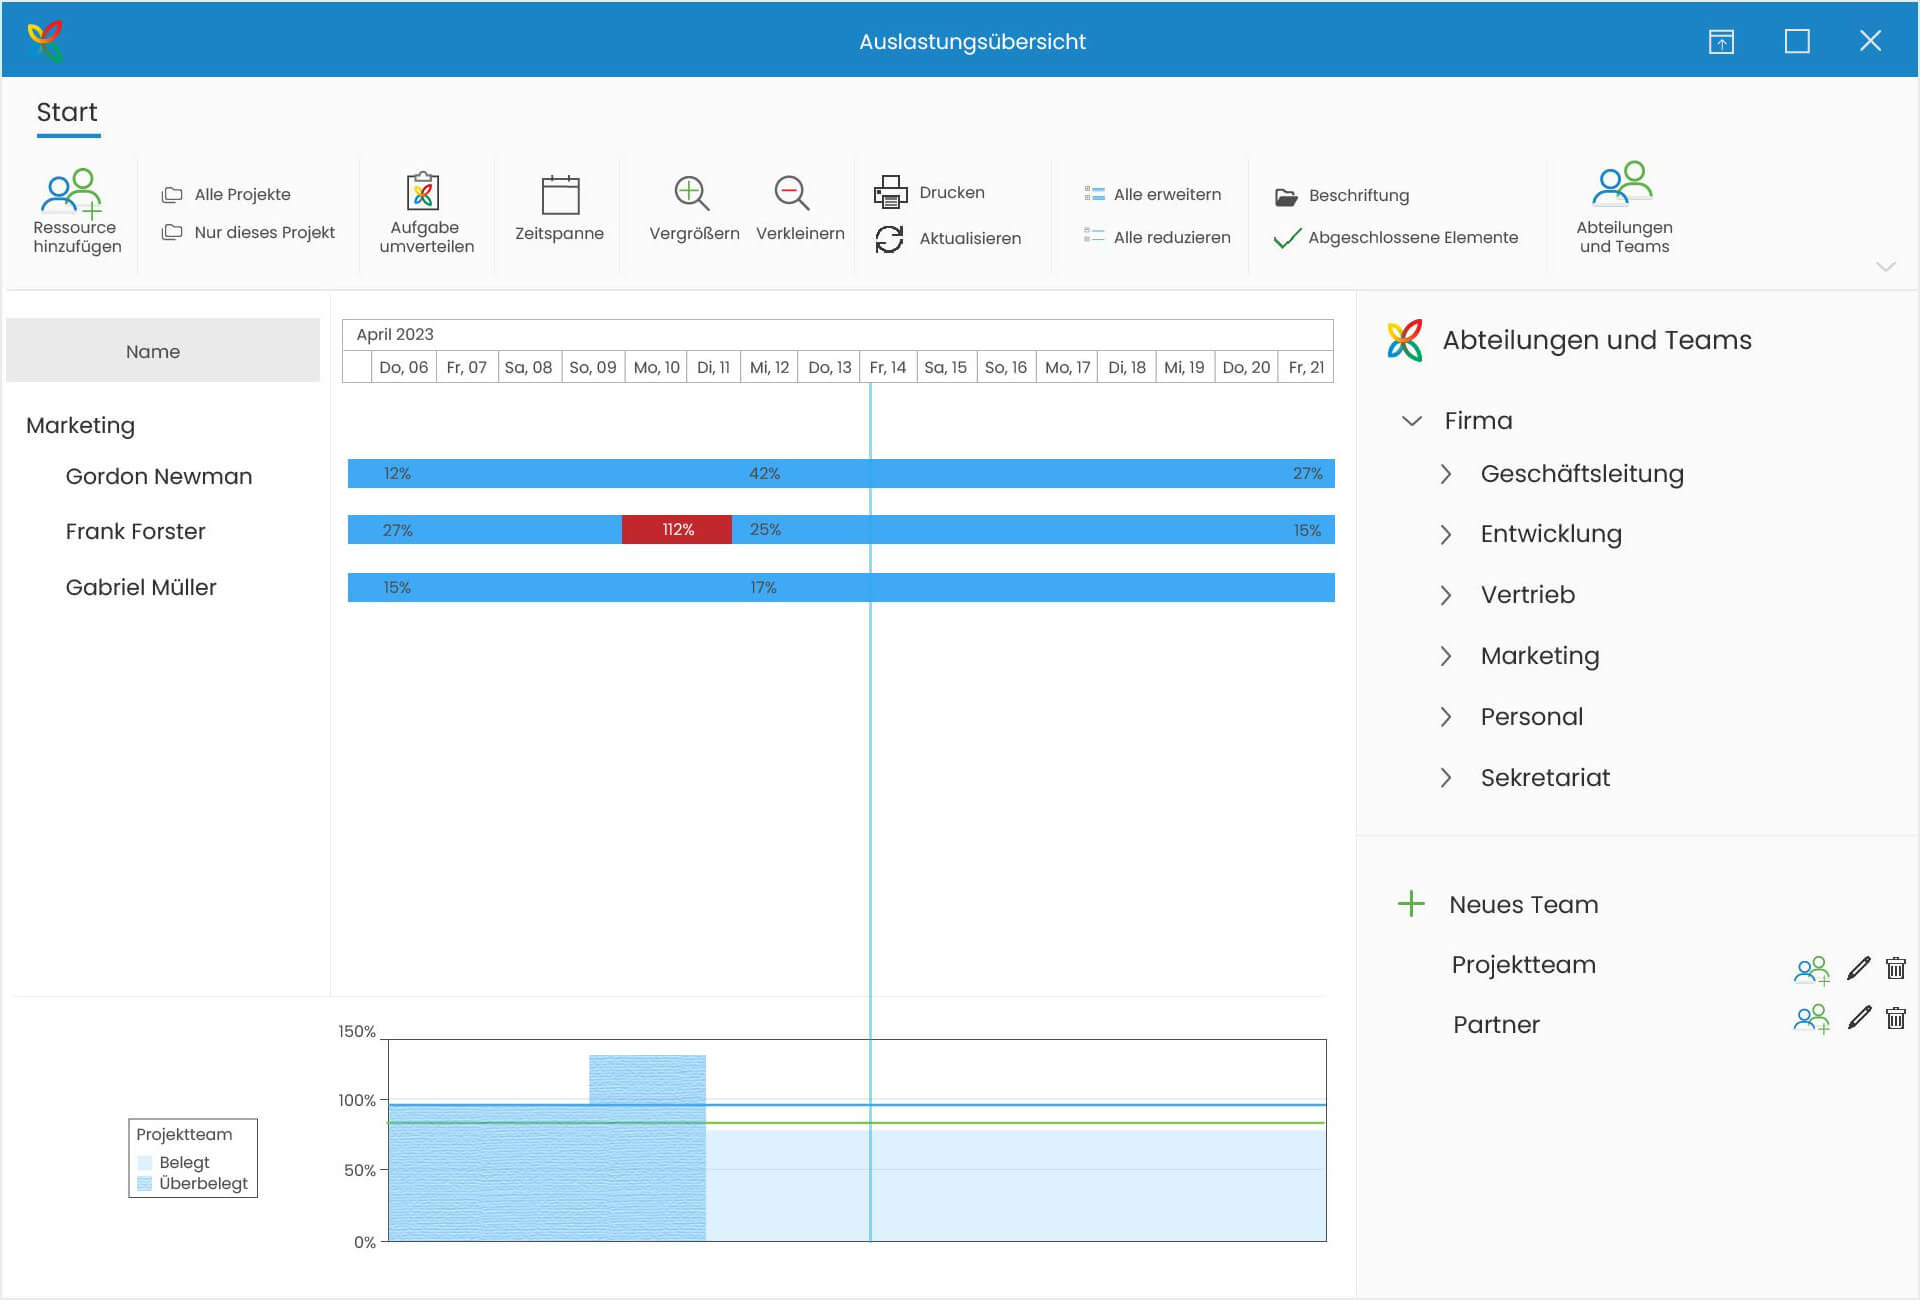
Task: Click the red 112% overload segment
Action: point(677,530)
